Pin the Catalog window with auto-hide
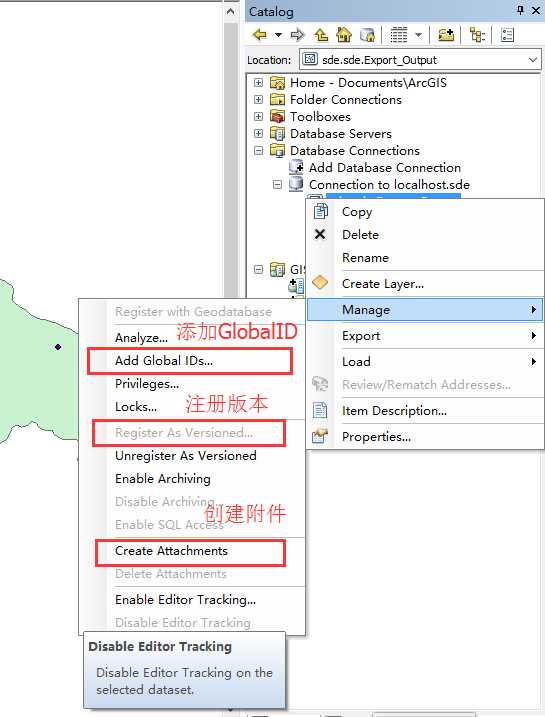This screenshot has width=545, height=717. point(520,10)
